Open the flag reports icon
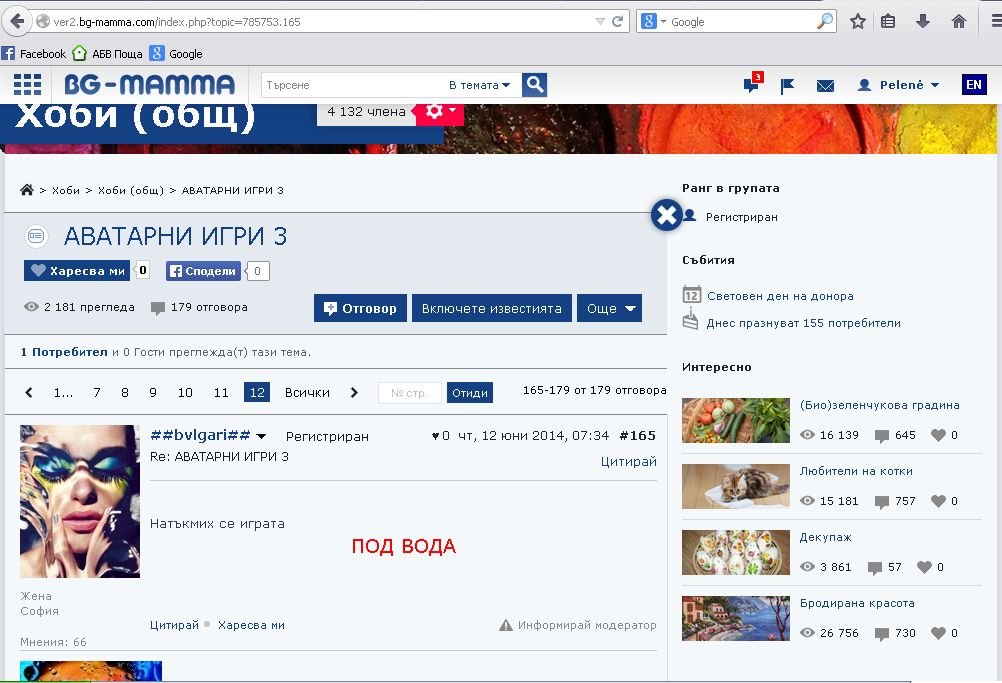This screenshot has height=683, width=1002. [788, 86]
